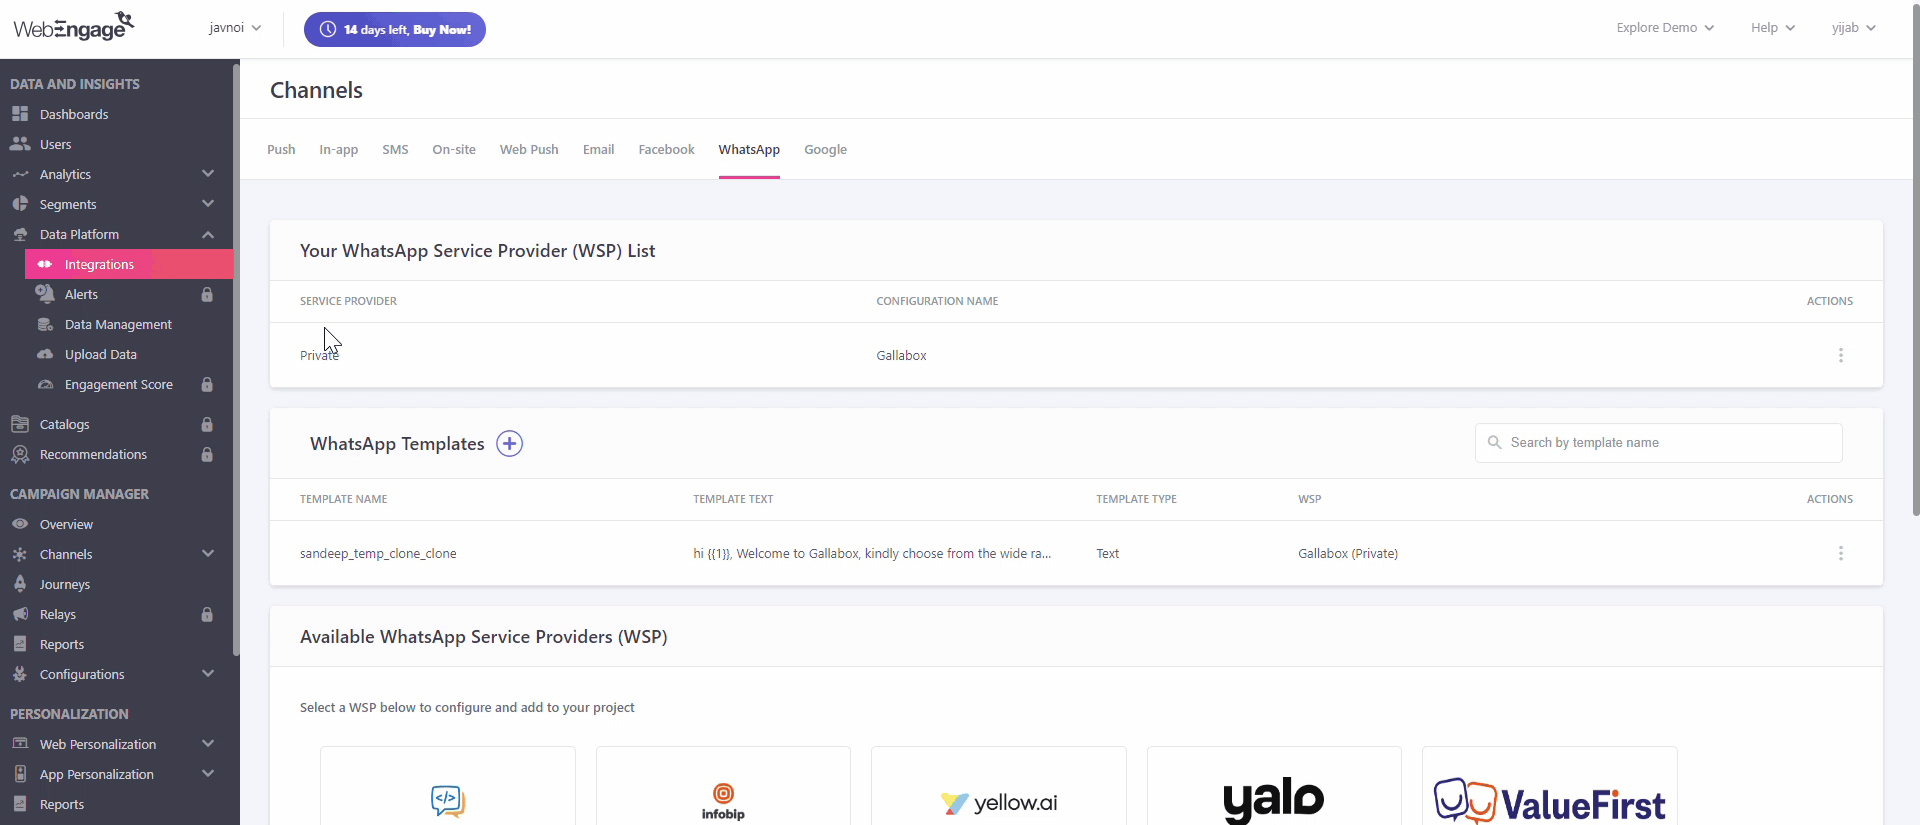Open the javnoi project dropdown

click(x=235, y=28)
